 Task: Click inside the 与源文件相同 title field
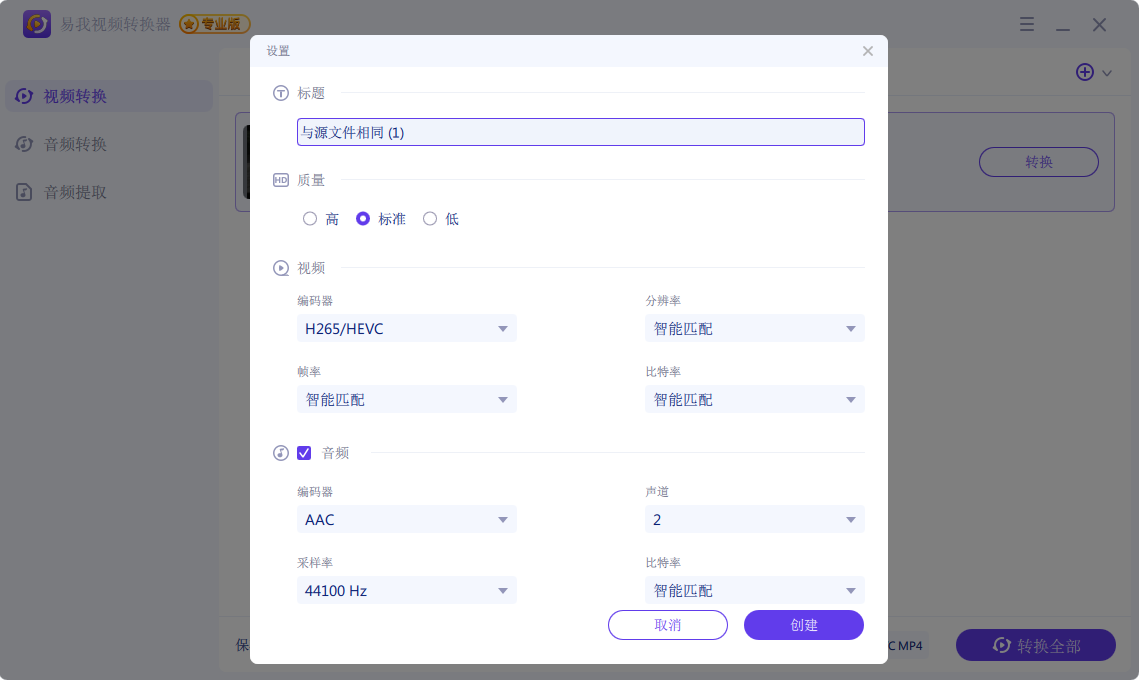click(580, 132)
